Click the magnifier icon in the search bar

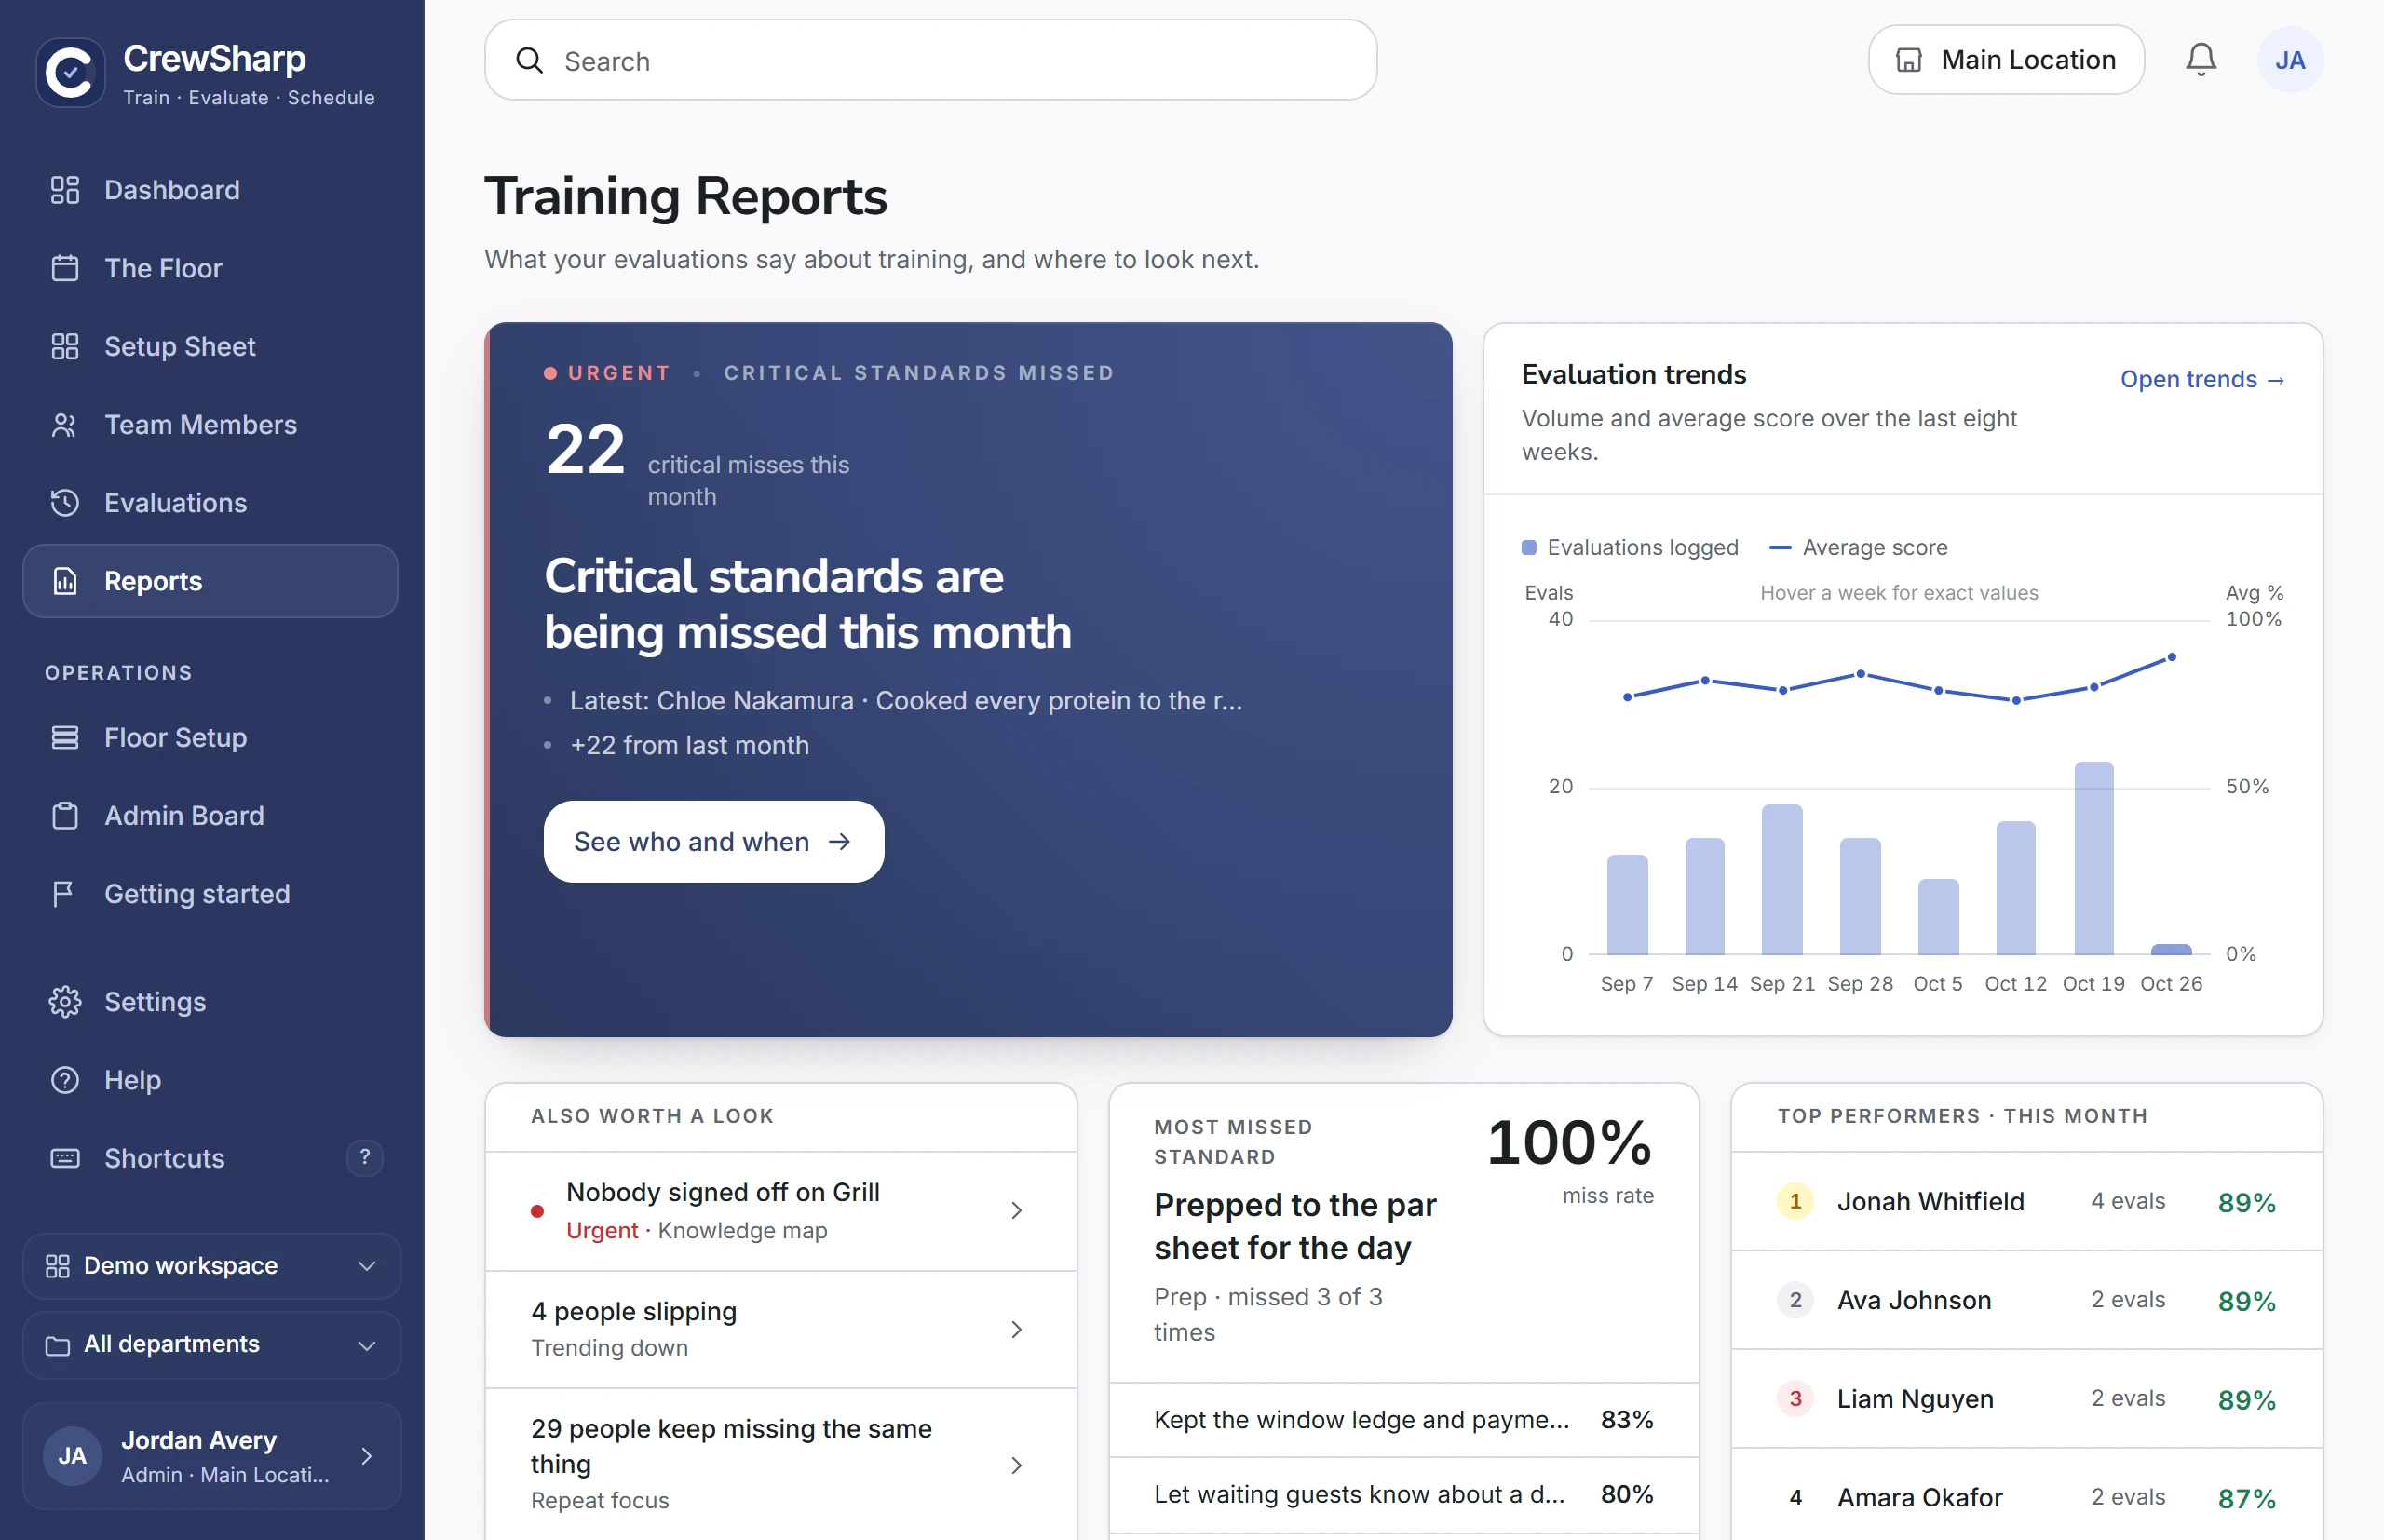tap(529, 61)
